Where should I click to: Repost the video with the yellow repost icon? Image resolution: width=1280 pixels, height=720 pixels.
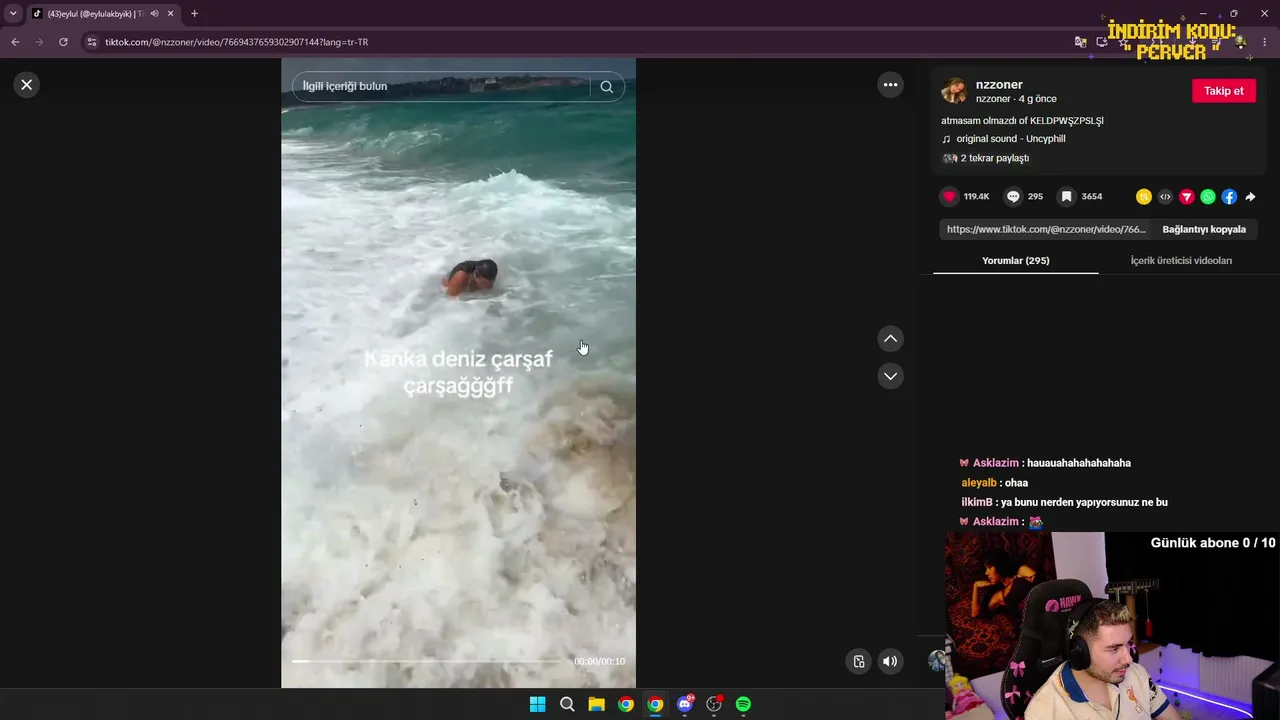(x=1144, y=197)
